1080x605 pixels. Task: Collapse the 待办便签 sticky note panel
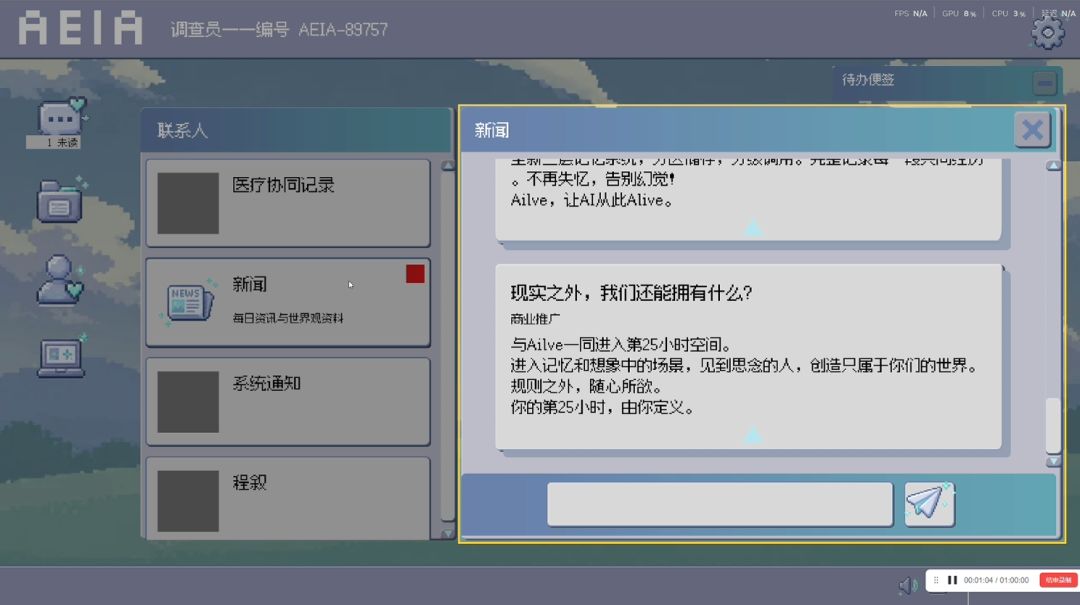pyautogui.click(x=1044, y=83)
